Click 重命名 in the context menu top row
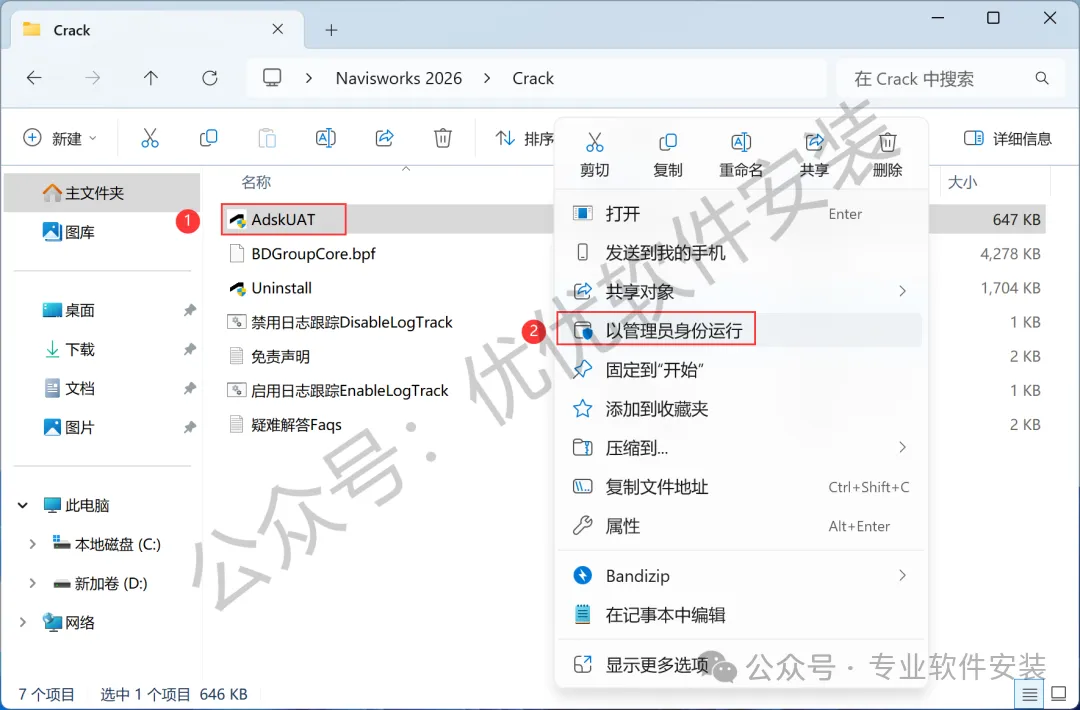Viewport: 1080px width, 710px height. [x=741, y=155]
